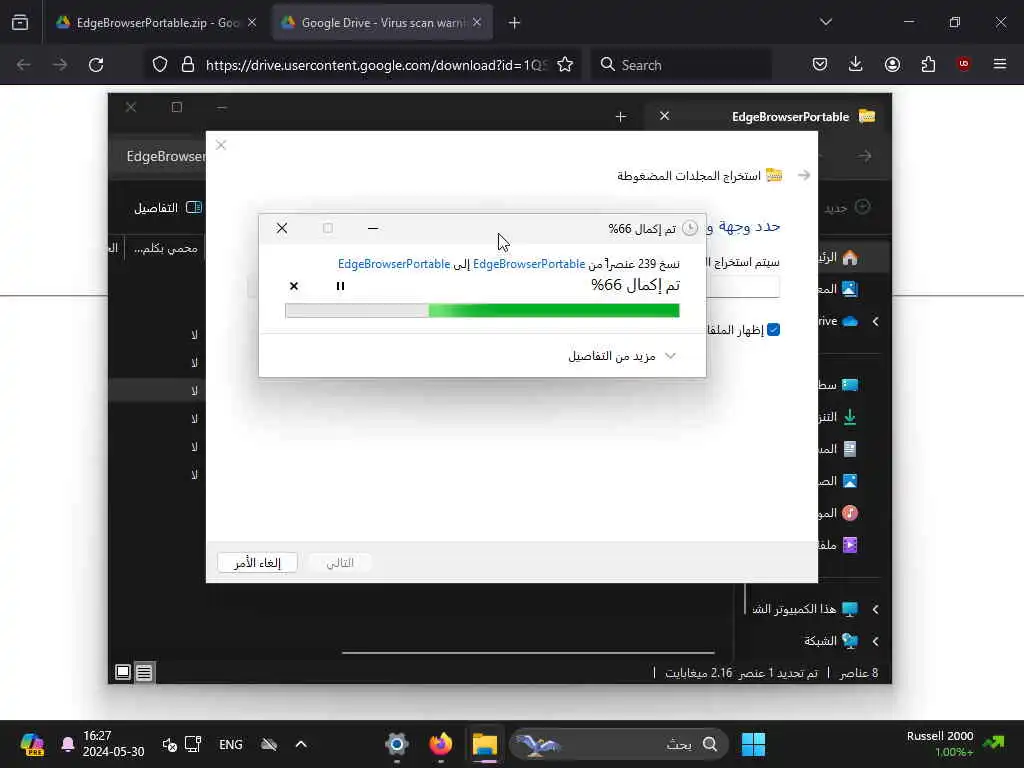
Task: Show hidden tray icons chevron
Action: click(301, 744)
